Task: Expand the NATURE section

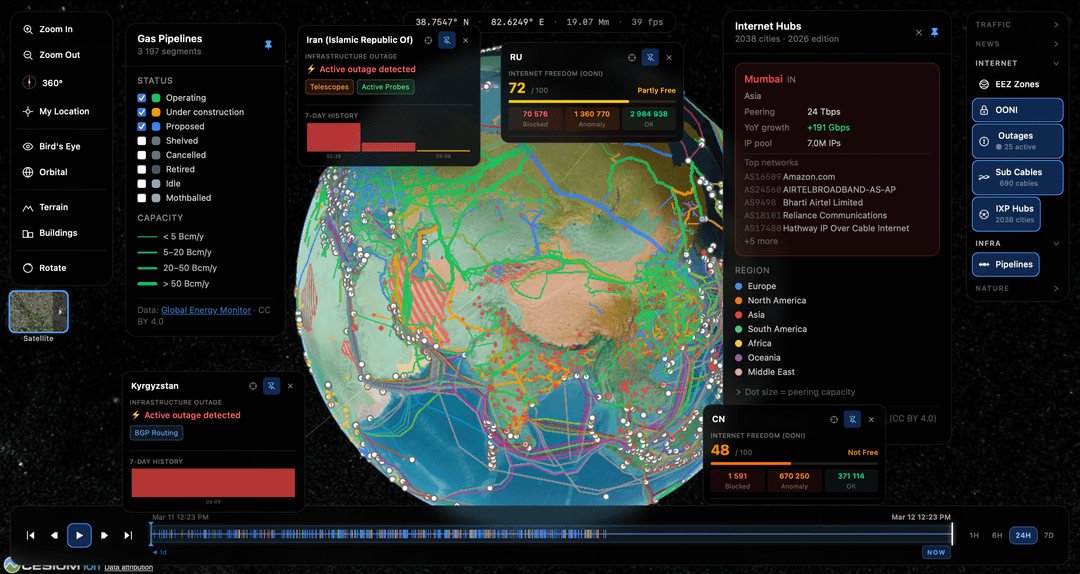Action: (1018, 288)
